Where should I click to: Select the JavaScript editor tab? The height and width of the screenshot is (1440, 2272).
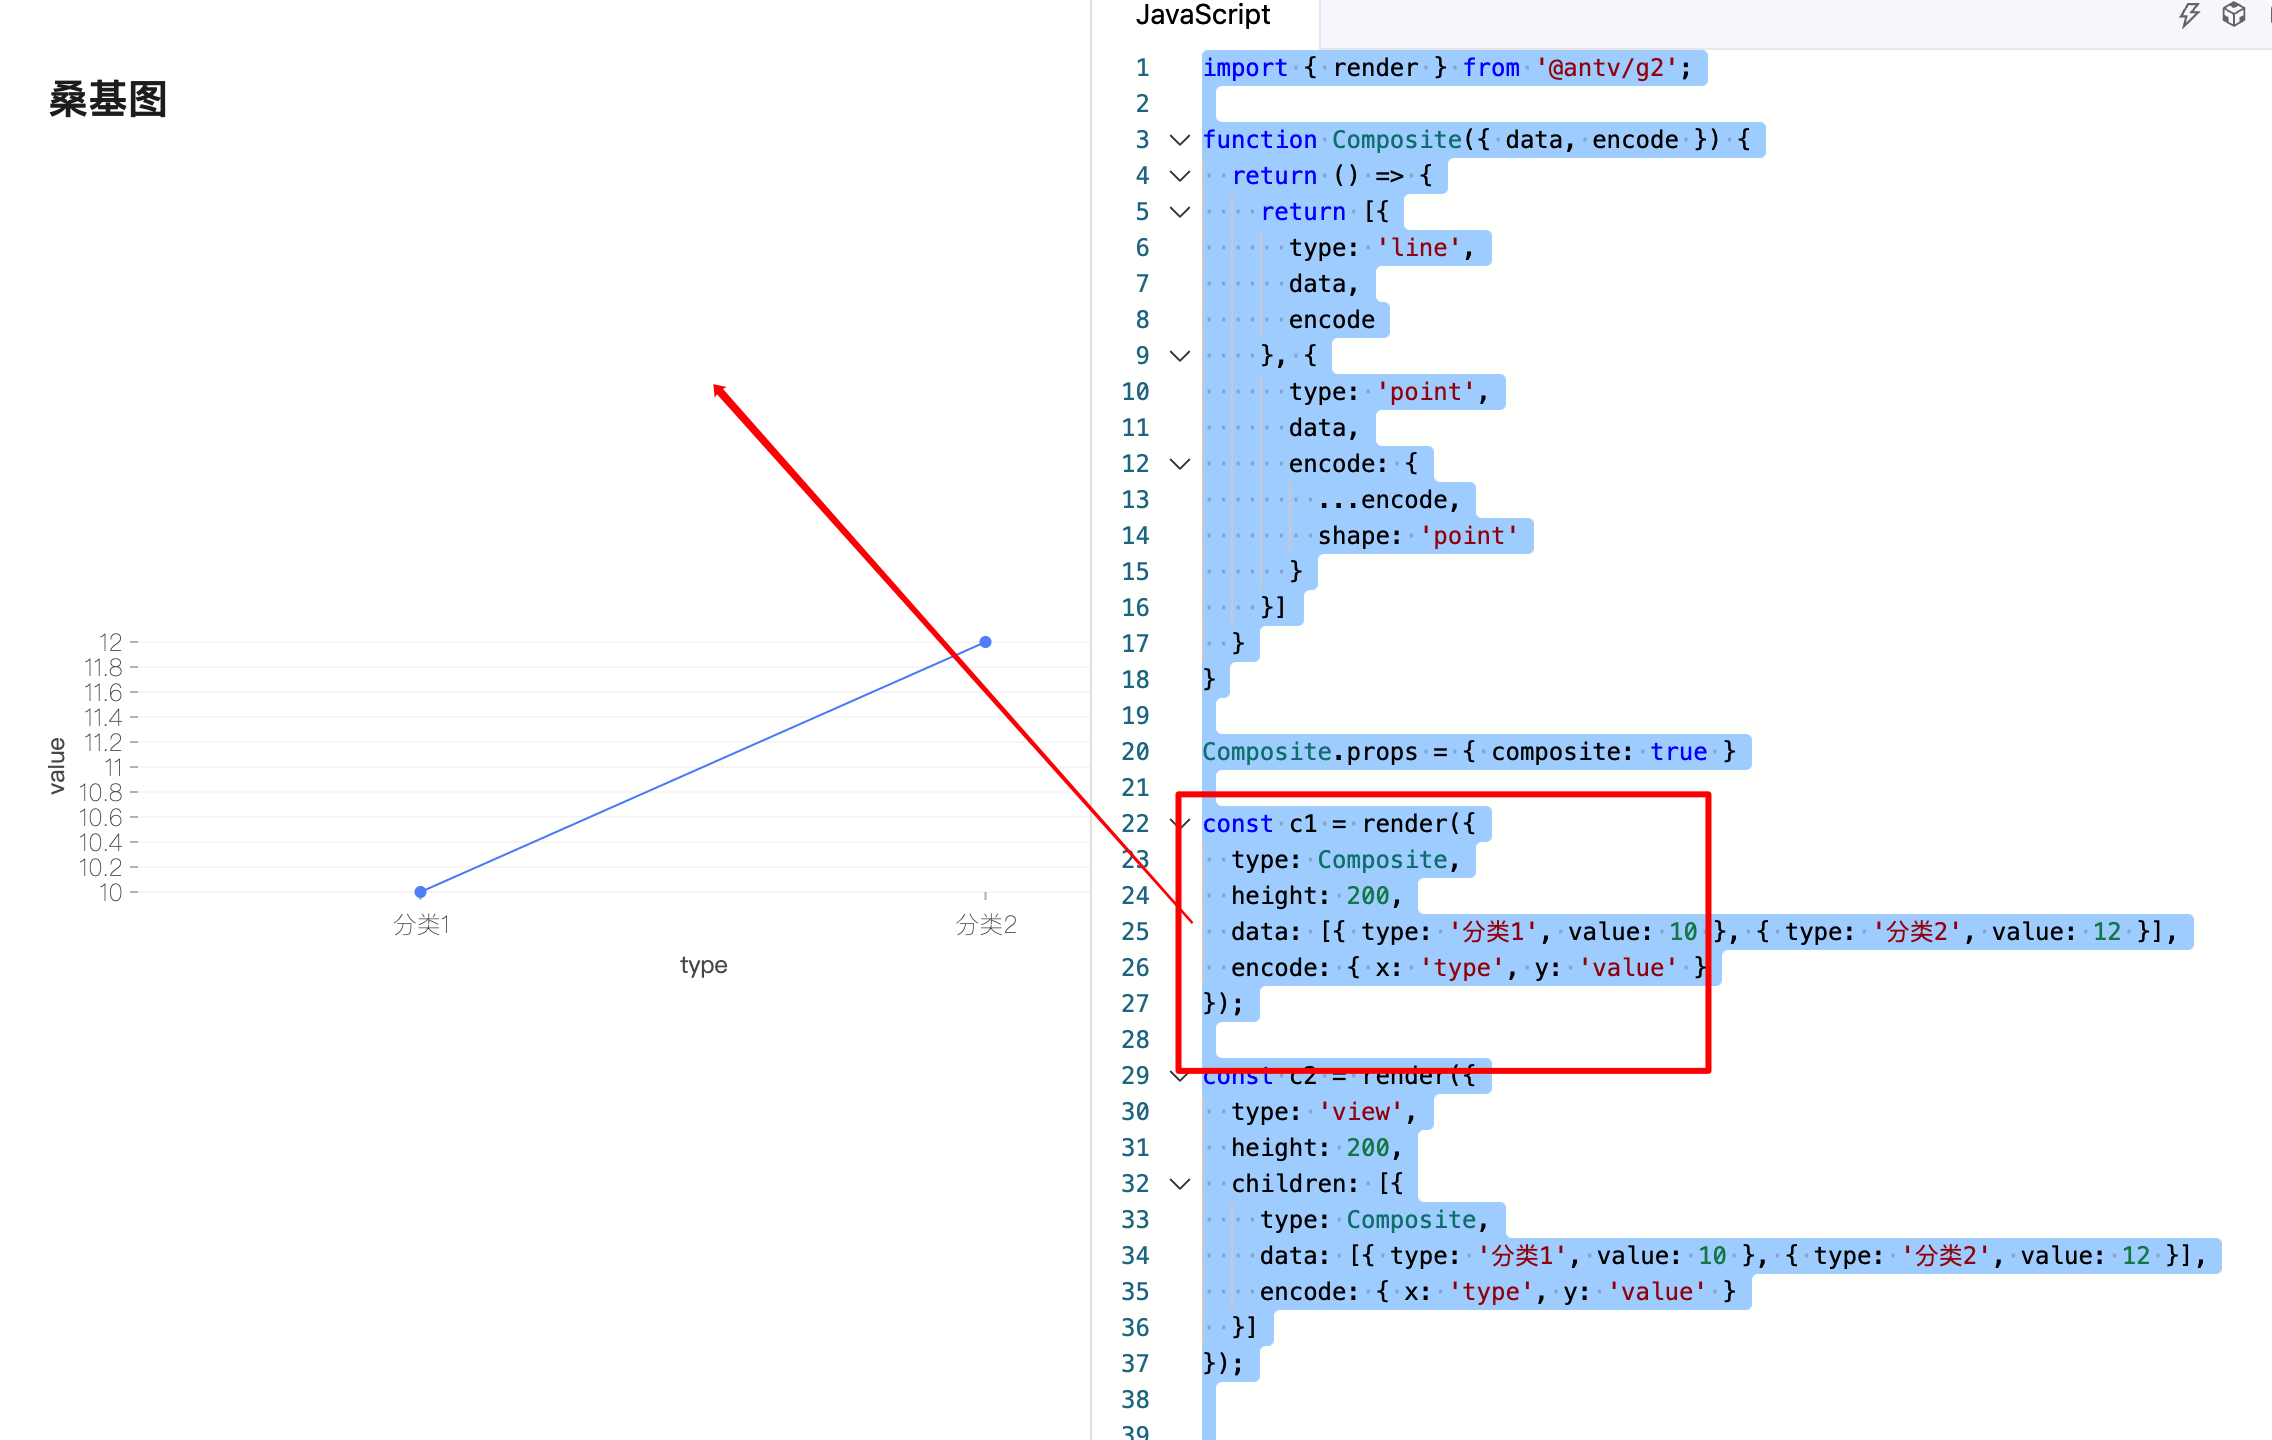point(1203,15)
